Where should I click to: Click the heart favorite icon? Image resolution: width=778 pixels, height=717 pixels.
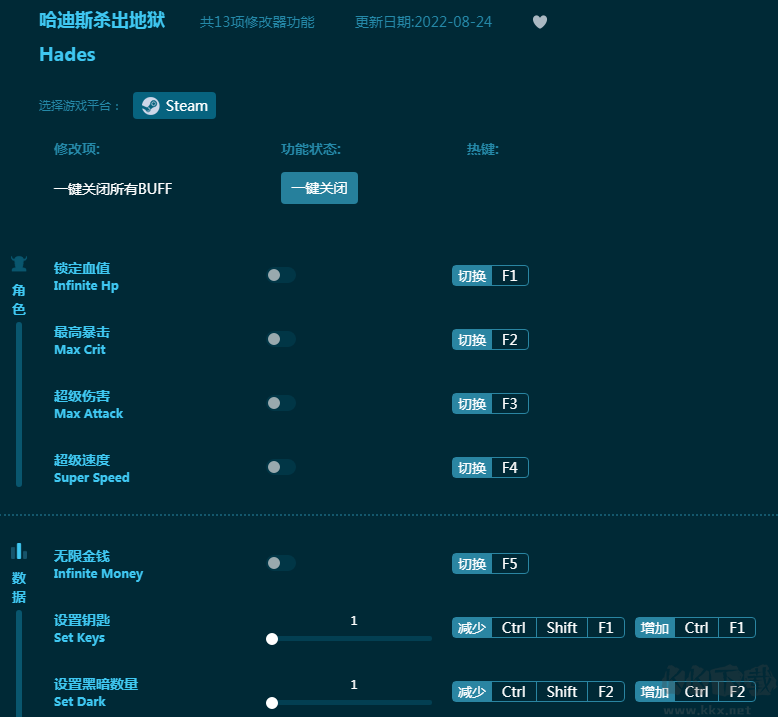[x=540, y=22]
